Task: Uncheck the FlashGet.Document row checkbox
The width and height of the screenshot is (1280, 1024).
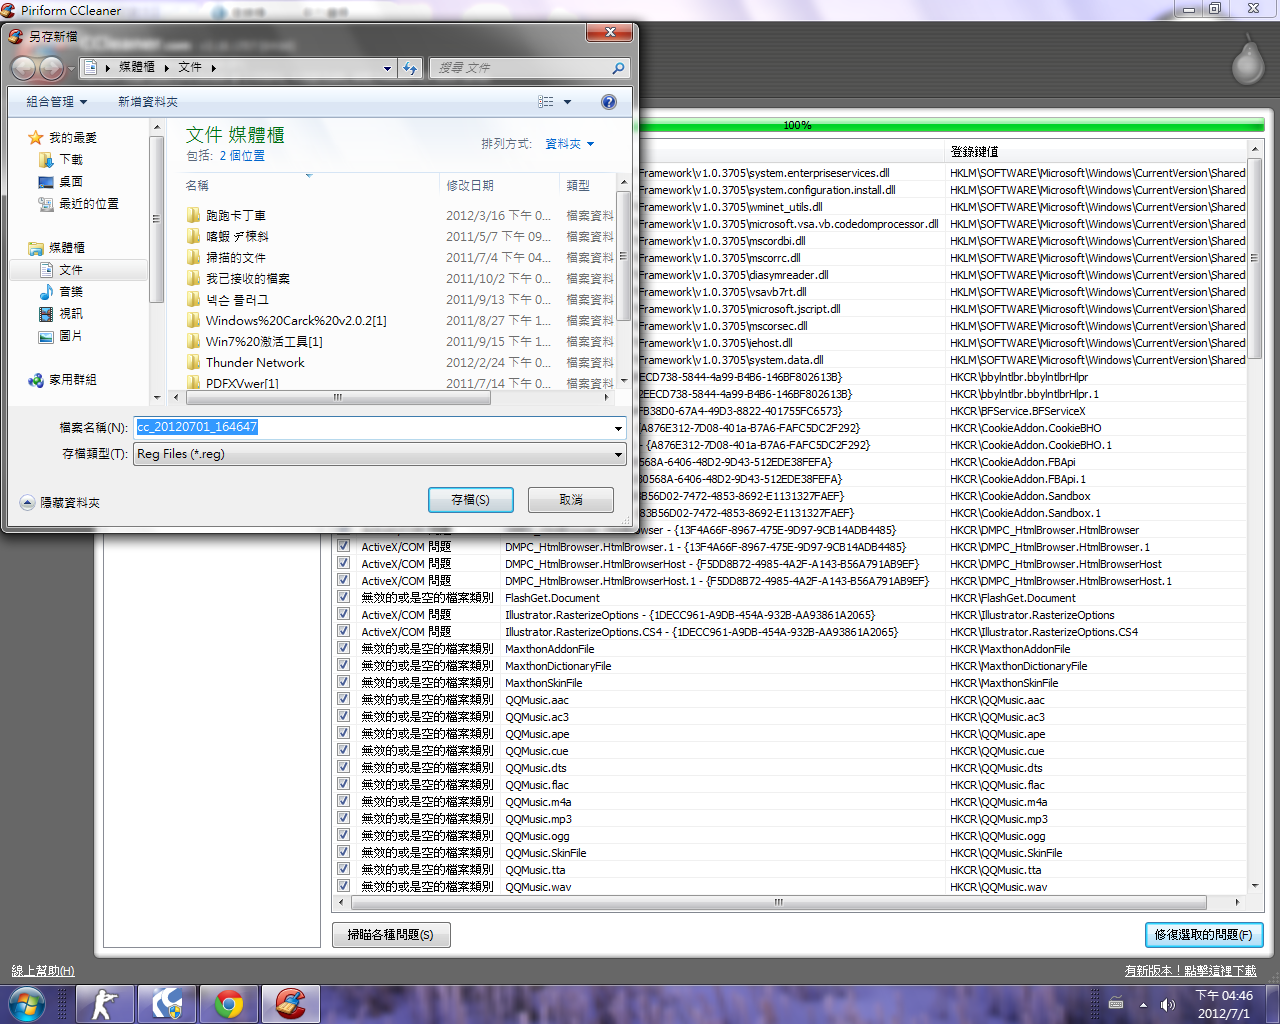Action: (x=343, y=597)
